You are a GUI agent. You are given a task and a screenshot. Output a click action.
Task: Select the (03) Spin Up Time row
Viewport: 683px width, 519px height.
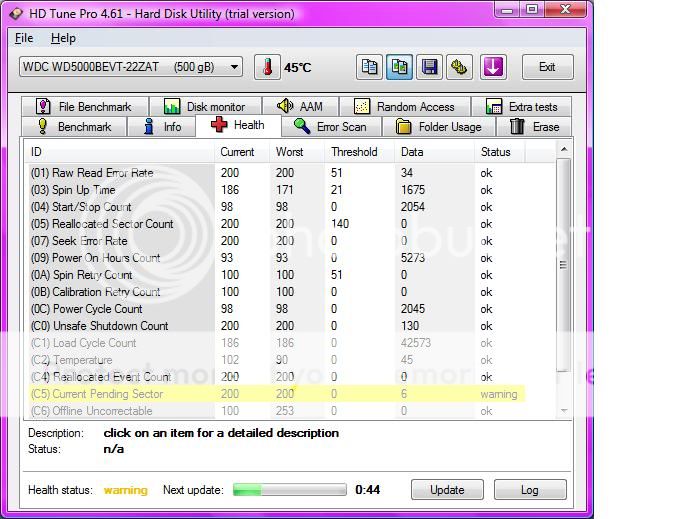click(277, 190)
